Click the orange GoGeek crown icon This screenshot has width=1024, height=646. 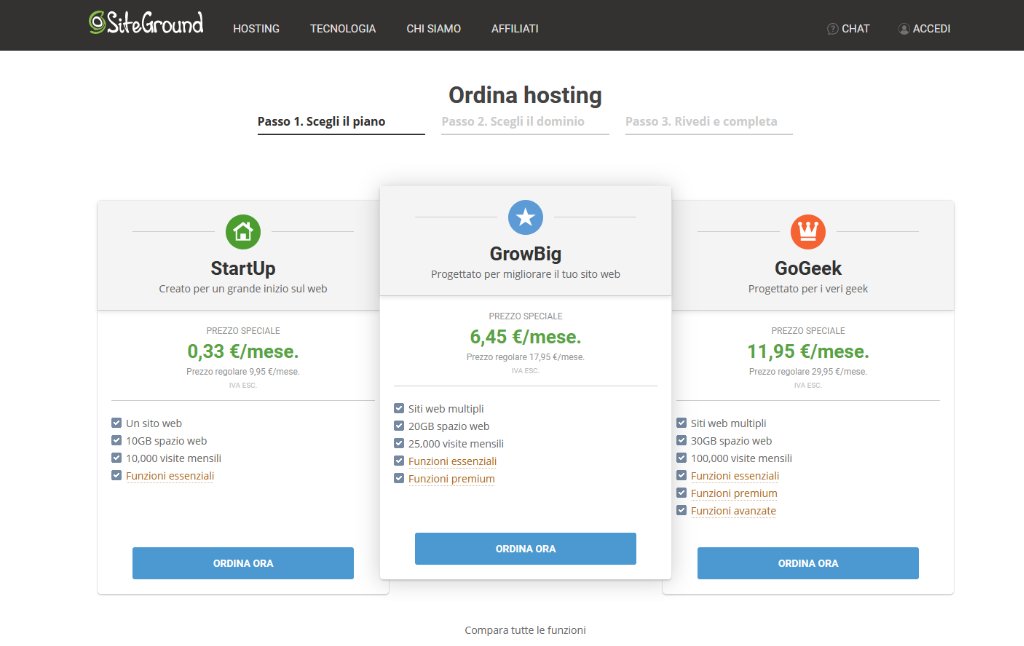(808, 231)
